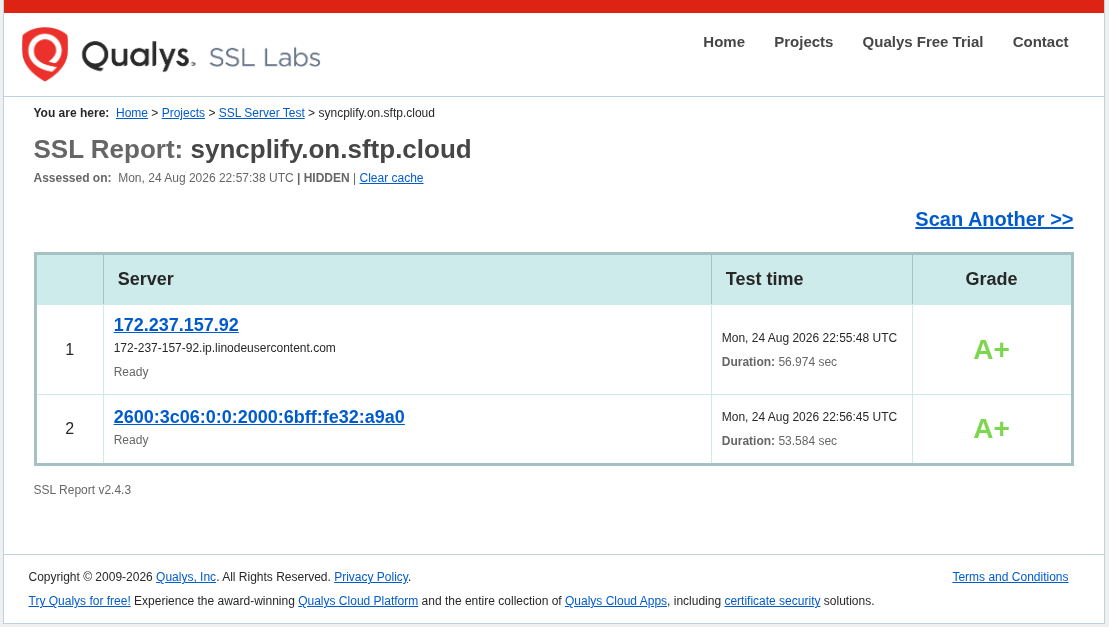Click row number 2 cell

point(69,428)
